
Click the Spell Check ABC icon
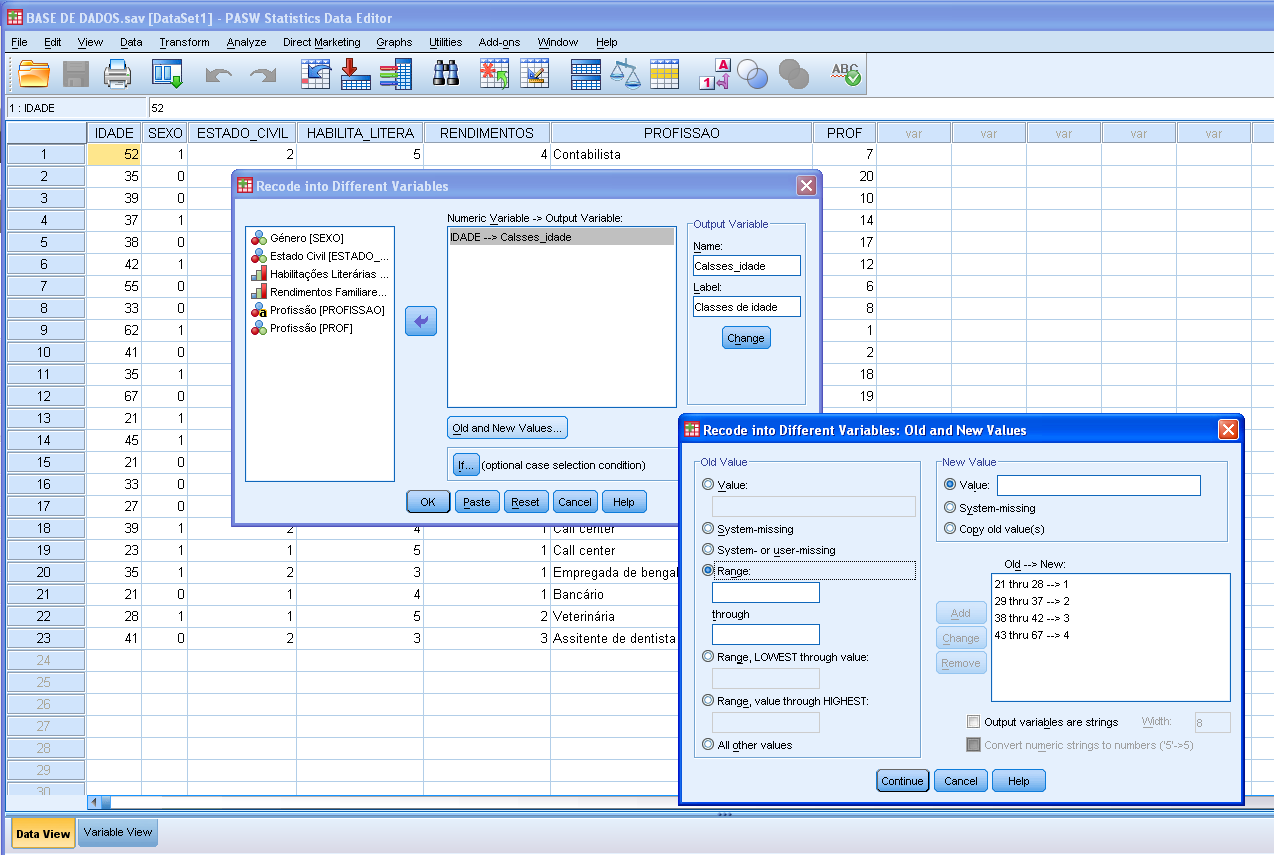pyautogui.click(x=845, y=74)
